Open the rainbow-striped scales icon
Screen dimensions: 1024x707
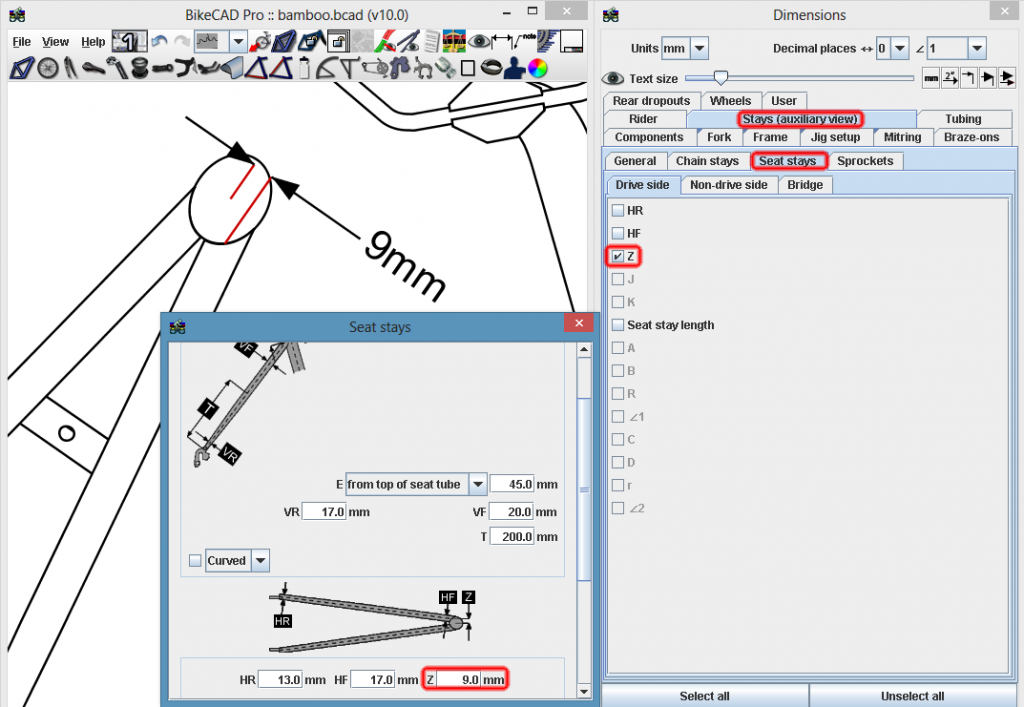pyautogui.click(x=455, y=42)
